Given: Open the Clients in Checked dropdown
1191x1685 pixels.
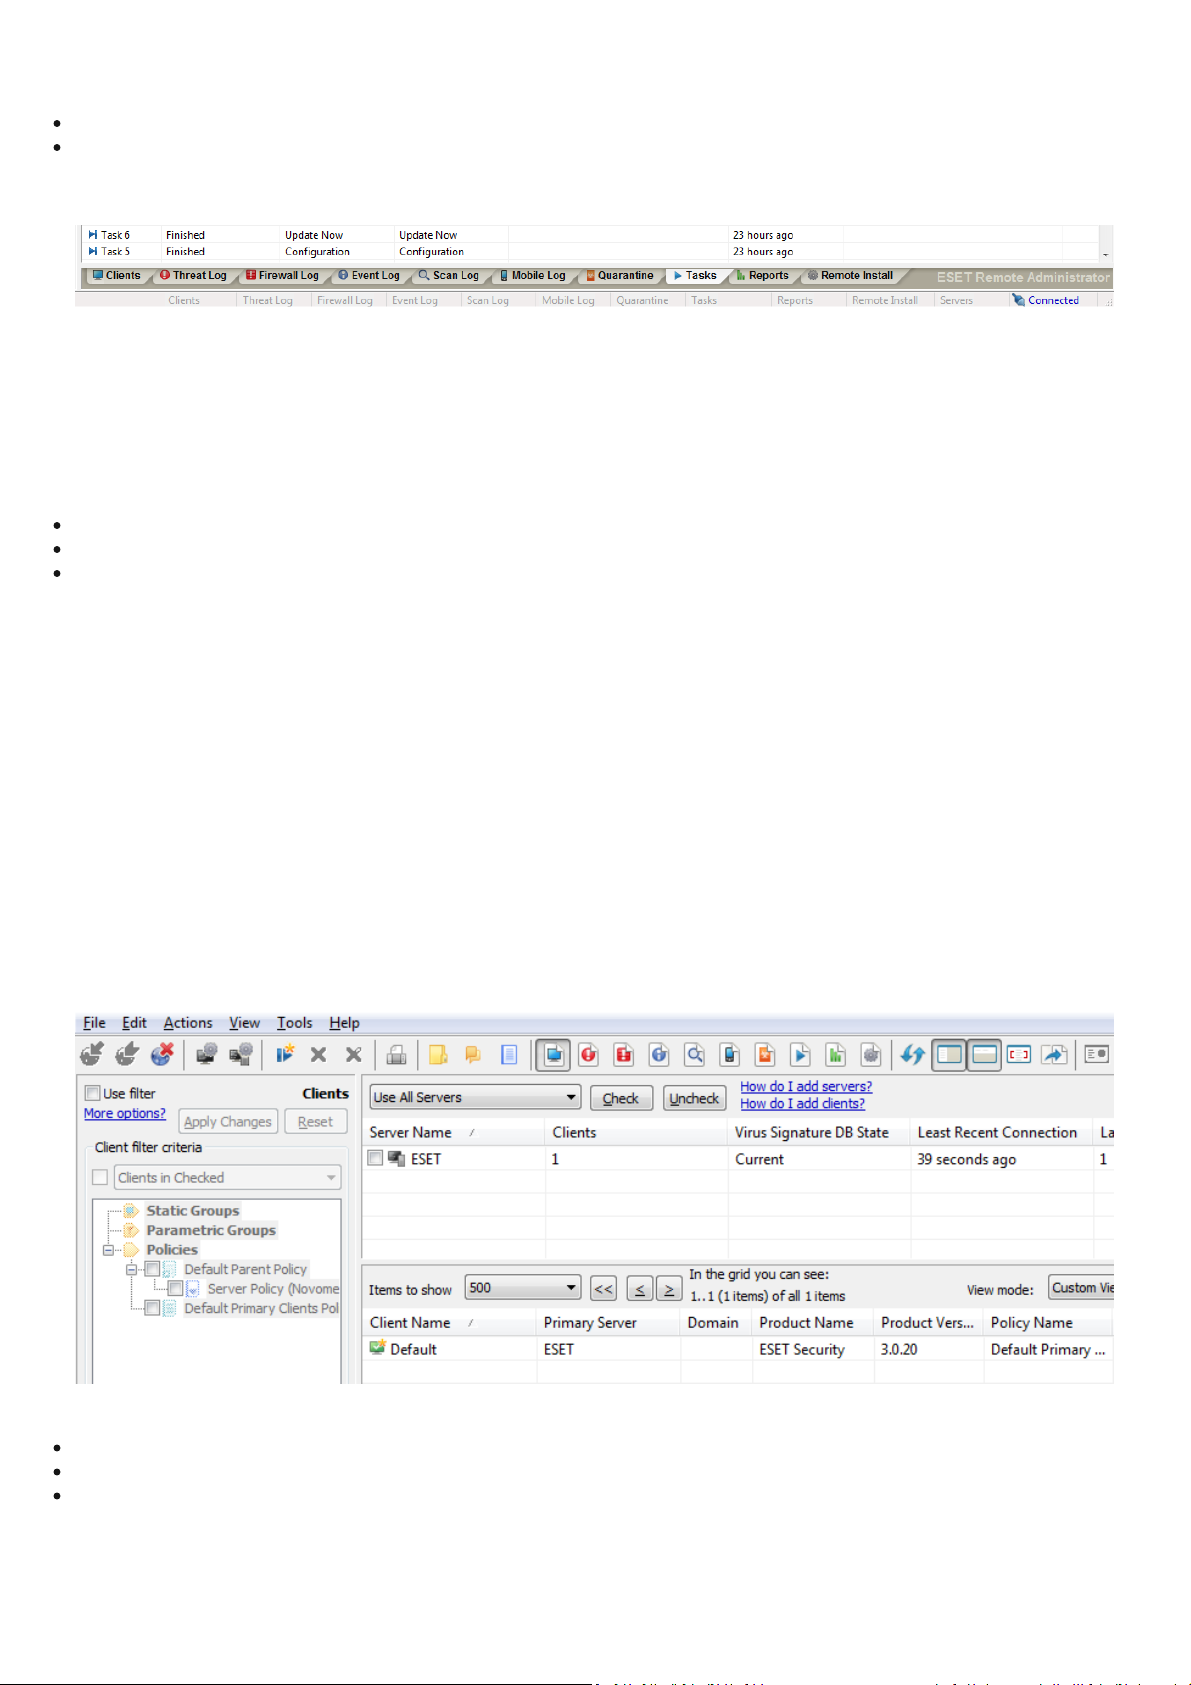Looking at the screenshot, I should [x=228, y=1177].
